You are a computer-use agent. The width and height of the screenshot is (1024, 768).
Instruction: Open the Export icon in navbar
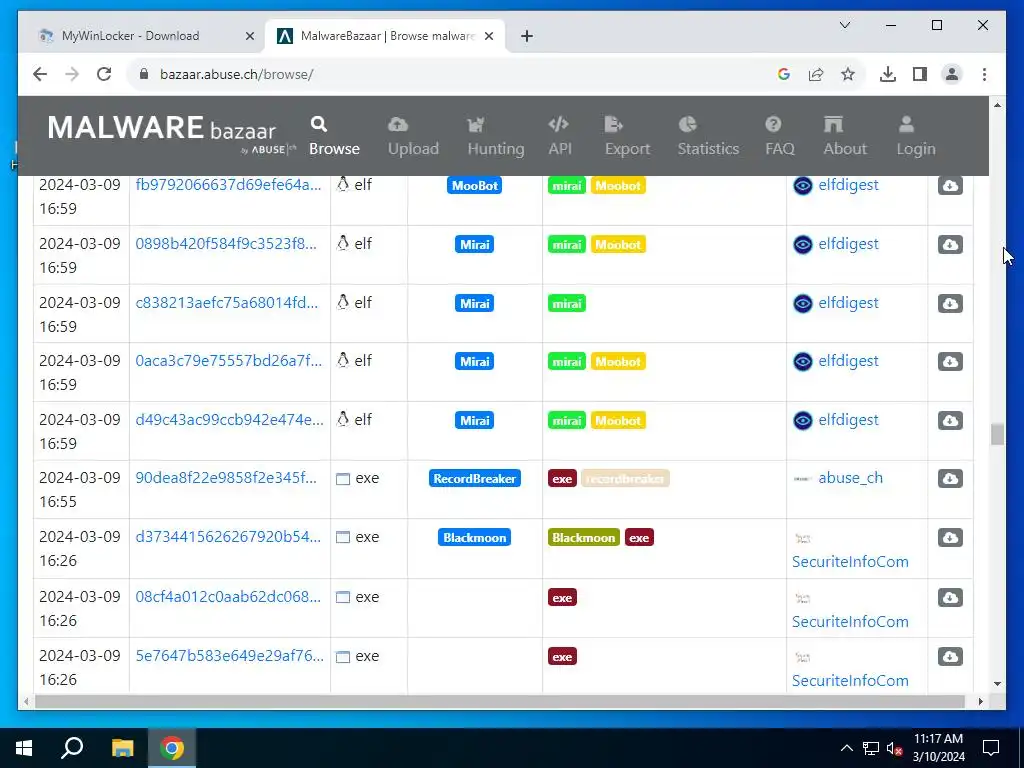614,124
